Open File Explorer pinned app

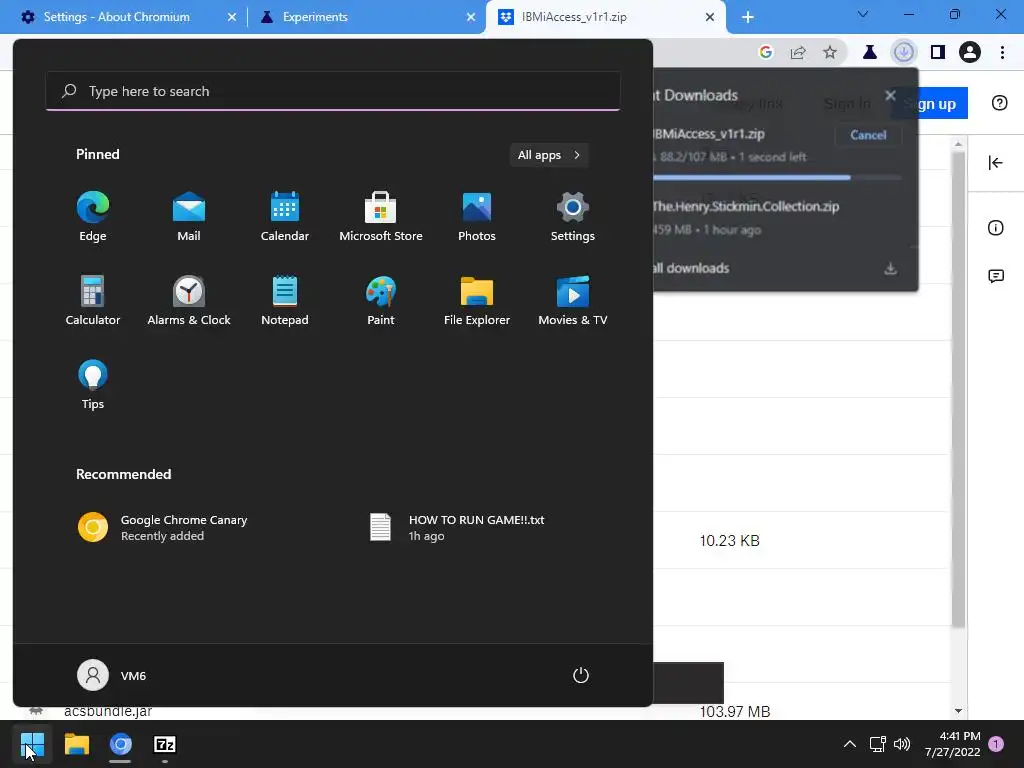[x=477, y=300]
